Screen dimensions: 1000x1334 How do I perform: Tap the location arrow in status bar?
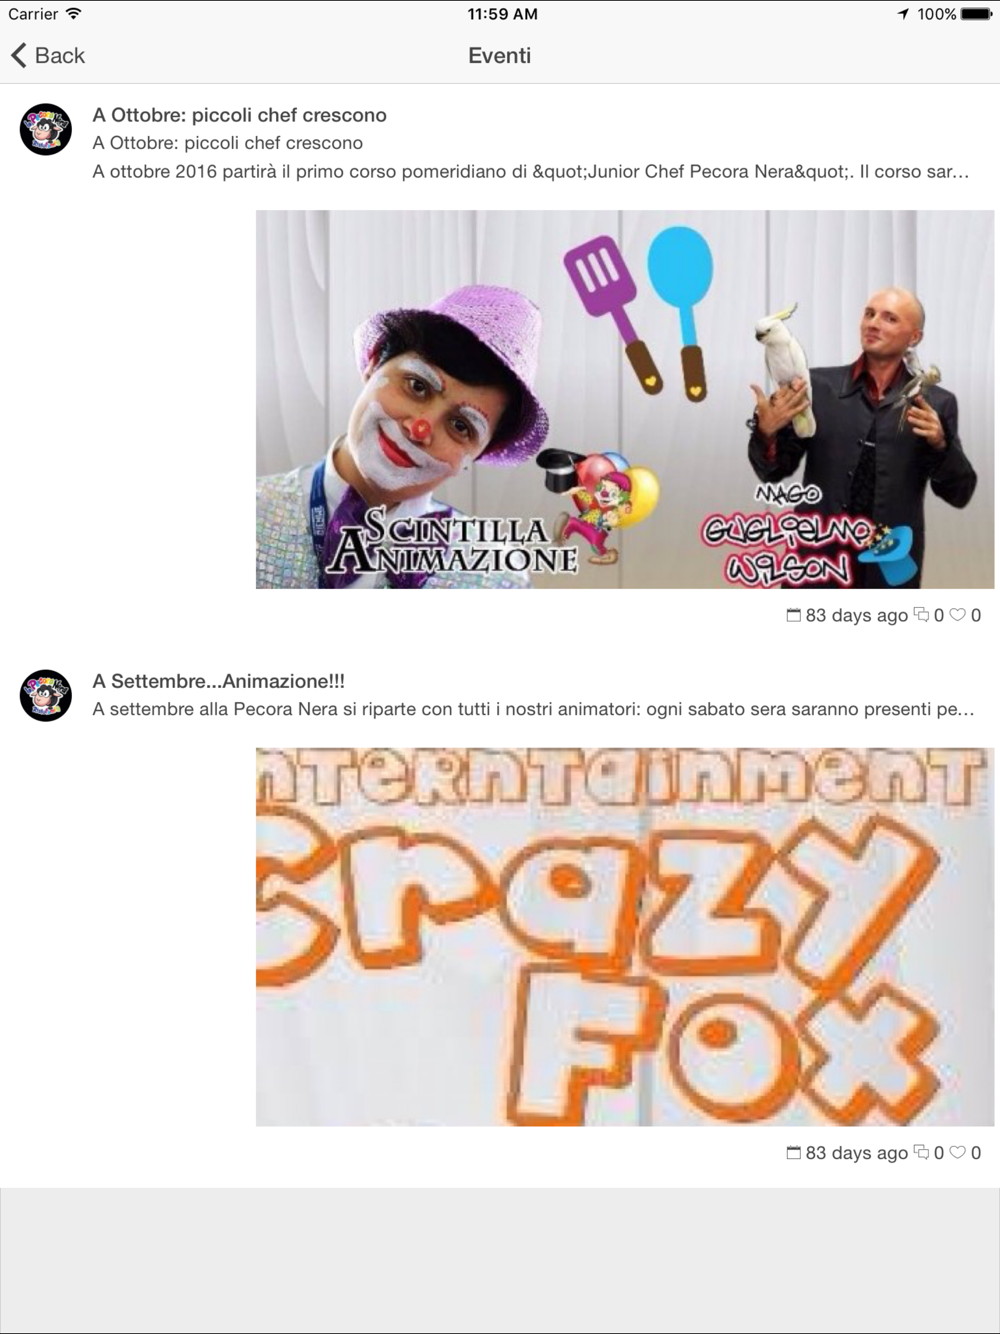903,14
